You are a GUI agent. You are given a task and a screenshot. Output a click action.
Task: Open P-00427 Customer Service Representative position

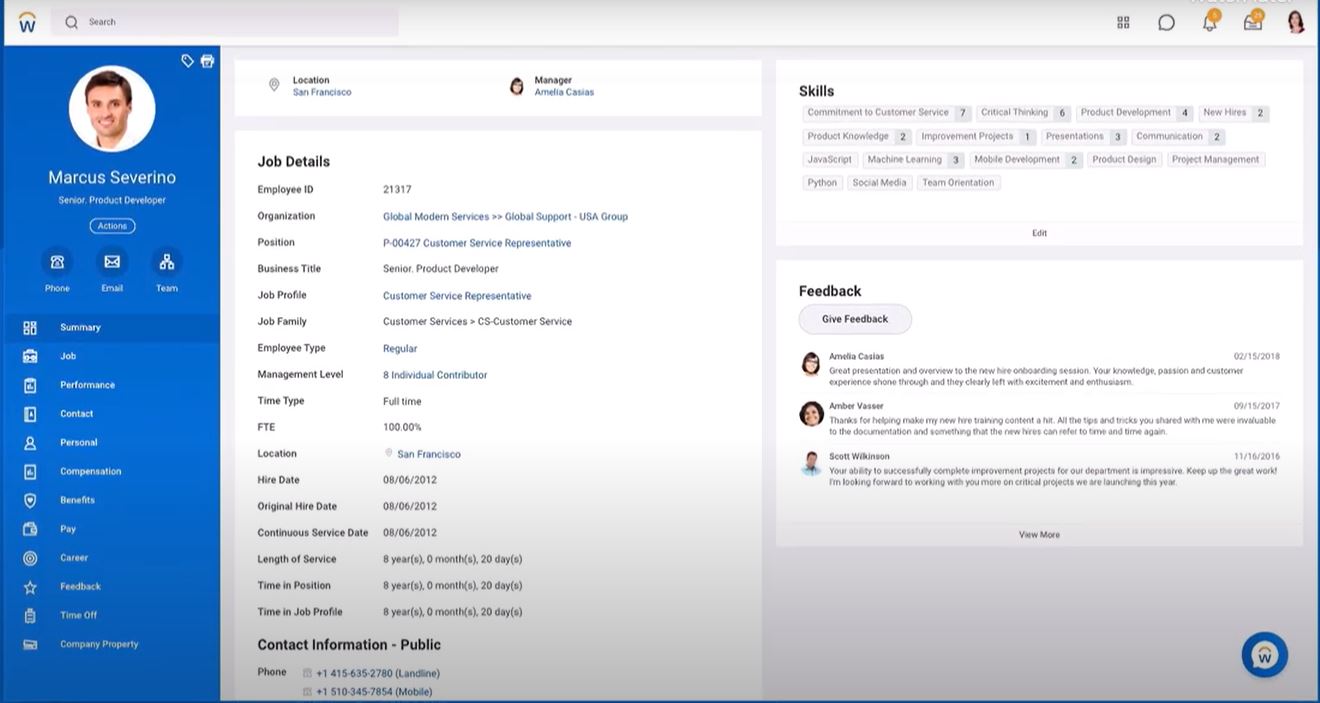click(477, 243)
